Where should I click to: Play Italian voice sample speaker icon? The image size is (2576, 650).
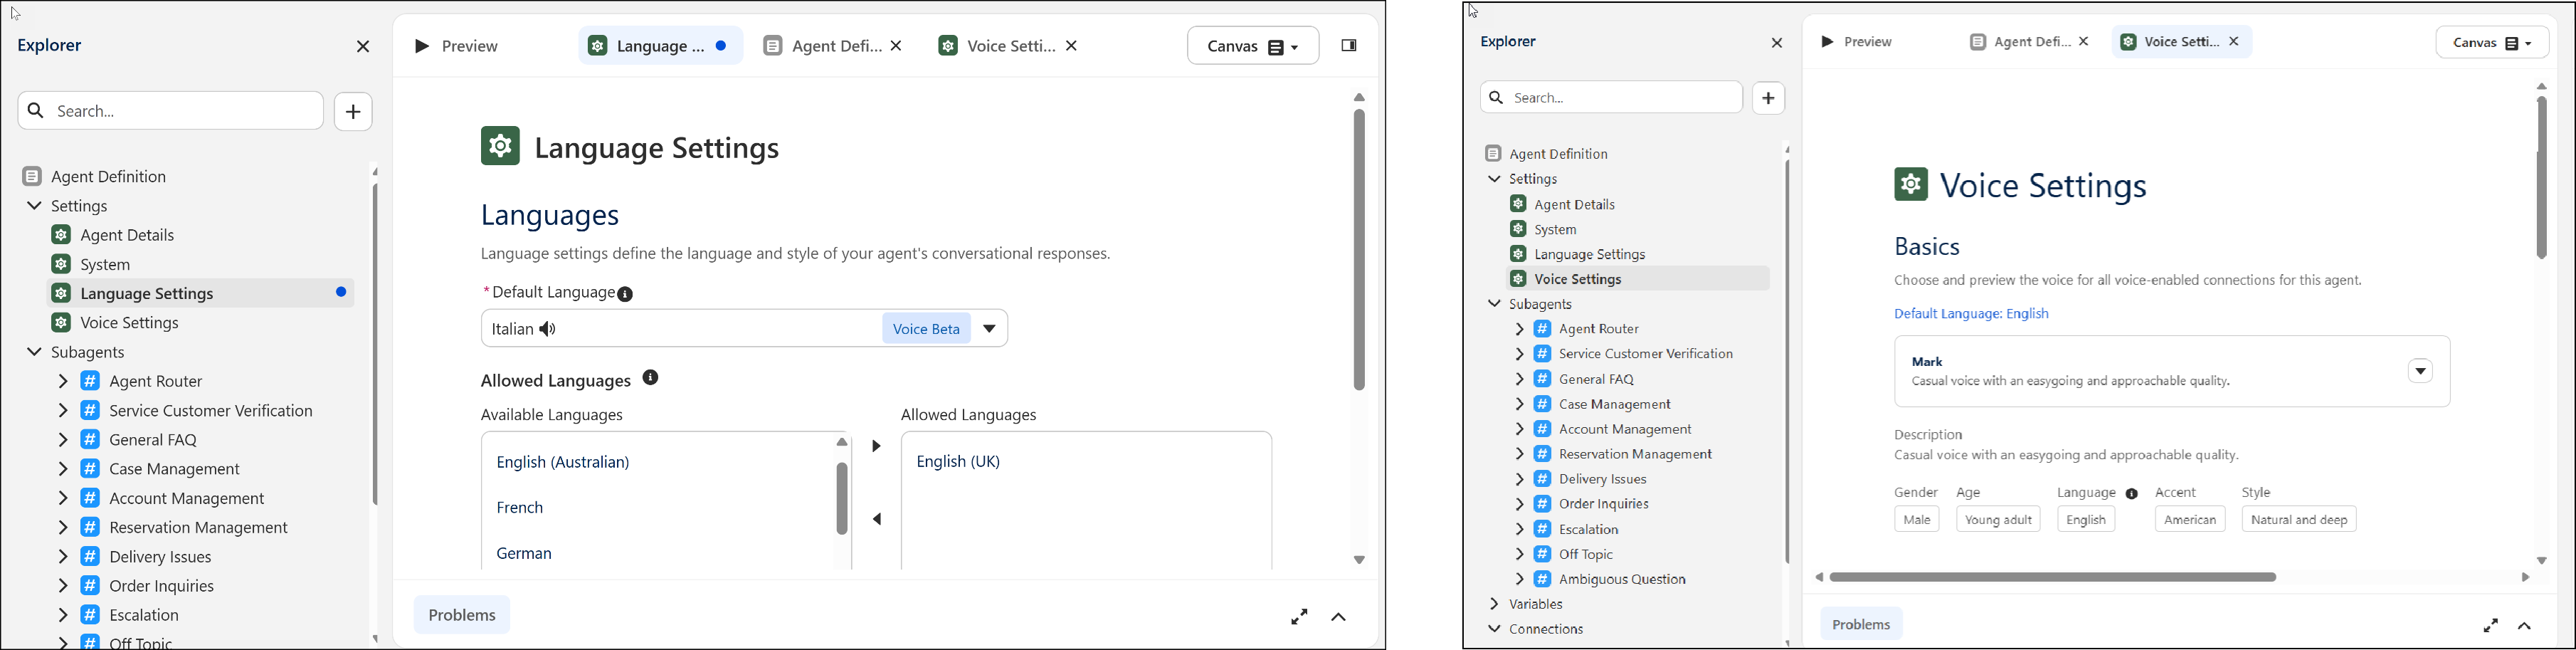click(x=549, y=329)
